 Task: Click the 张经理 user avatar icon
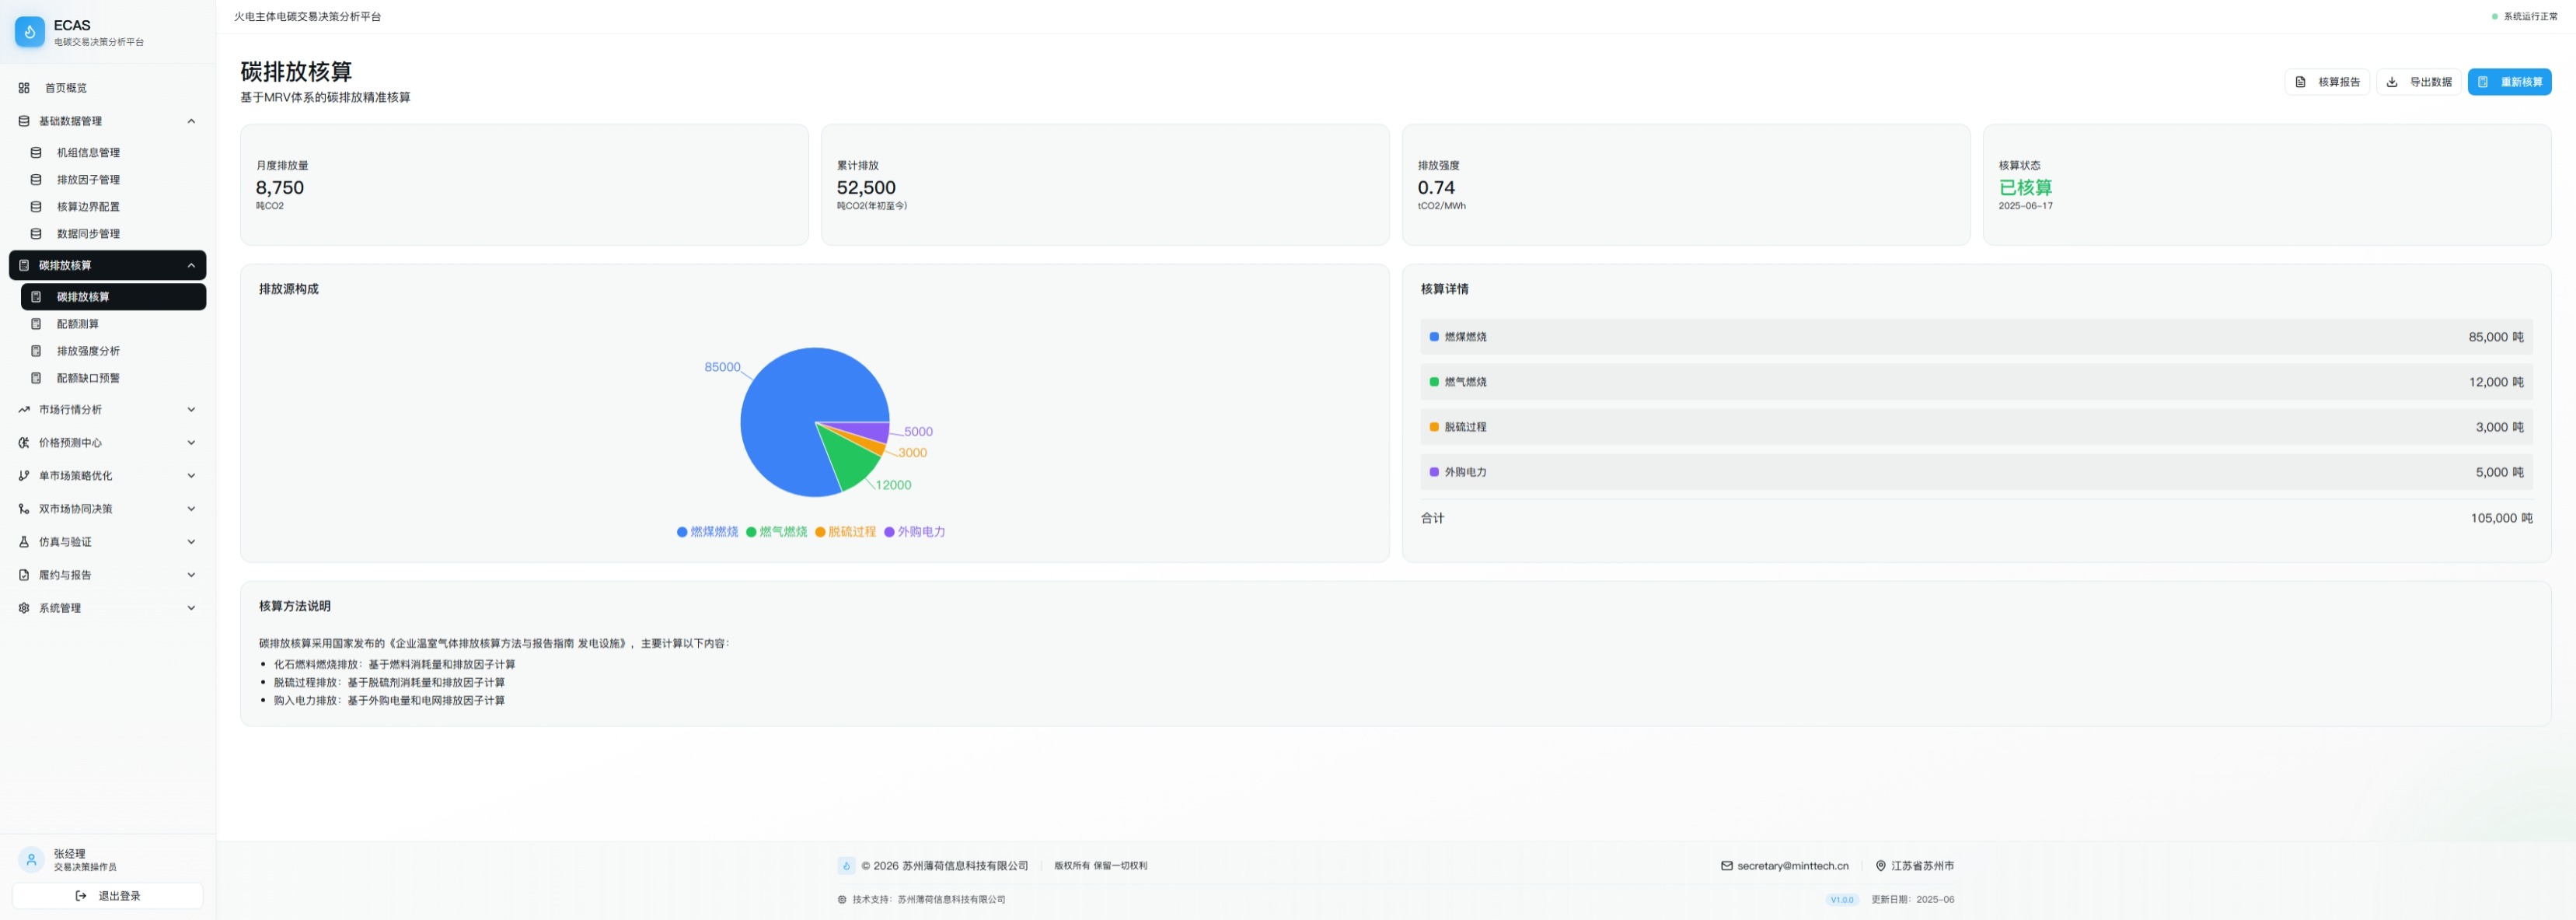31,860
